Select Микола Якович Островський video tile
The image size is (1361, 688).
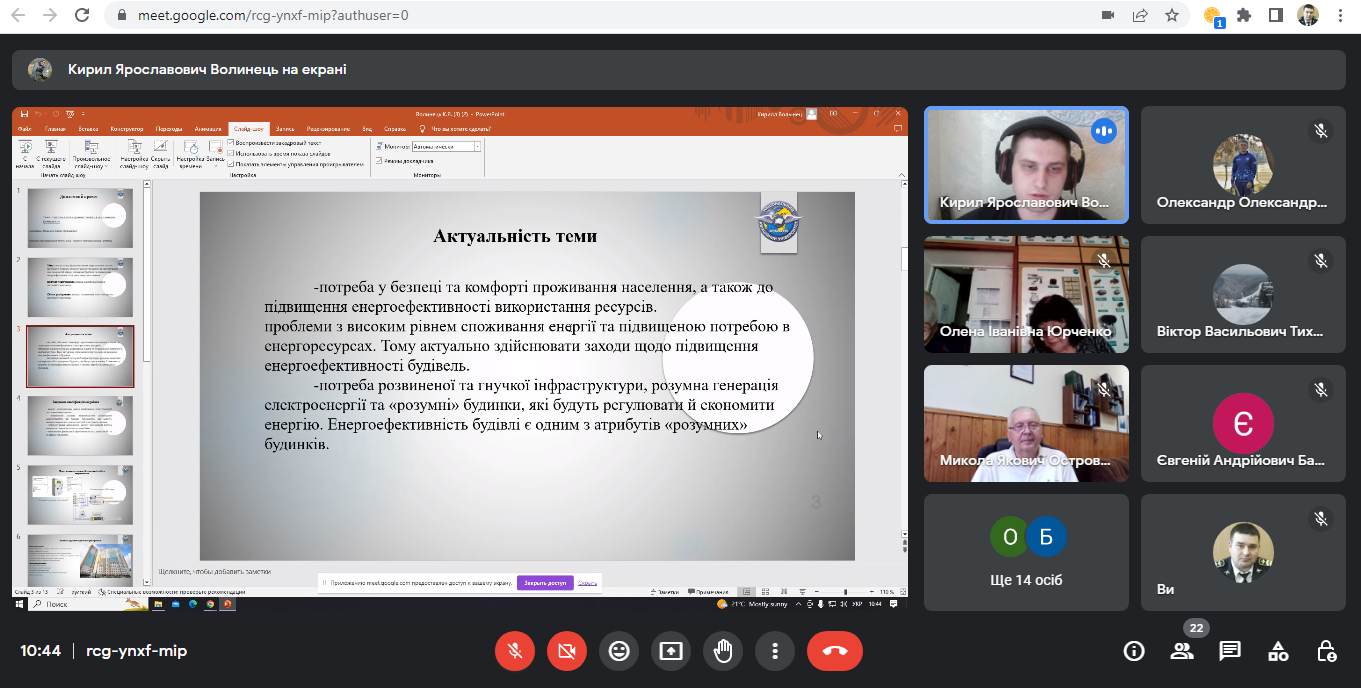point(1026,423)
